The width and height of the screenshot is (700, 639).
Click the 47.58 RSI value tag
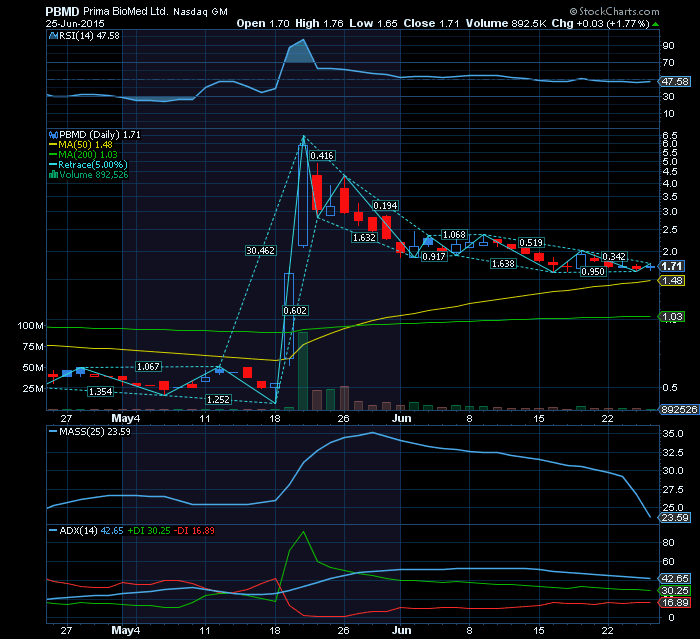coord(675,82)
